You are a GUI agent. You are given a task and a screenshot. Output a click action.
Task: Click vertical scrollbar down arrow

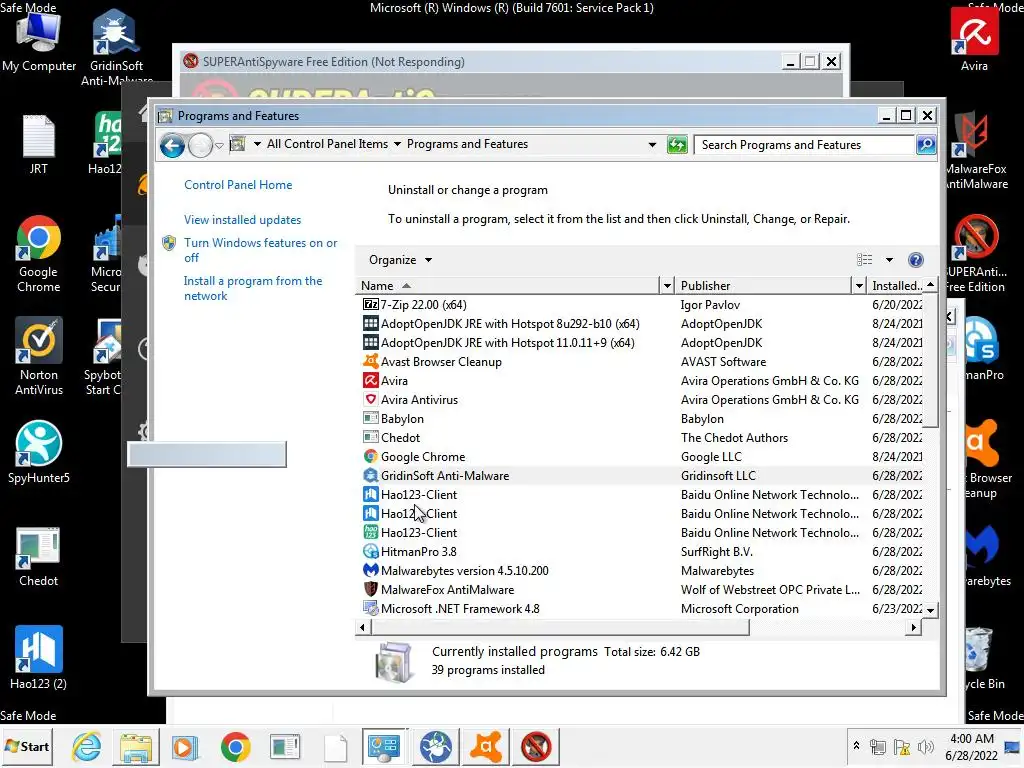[931, 610]
